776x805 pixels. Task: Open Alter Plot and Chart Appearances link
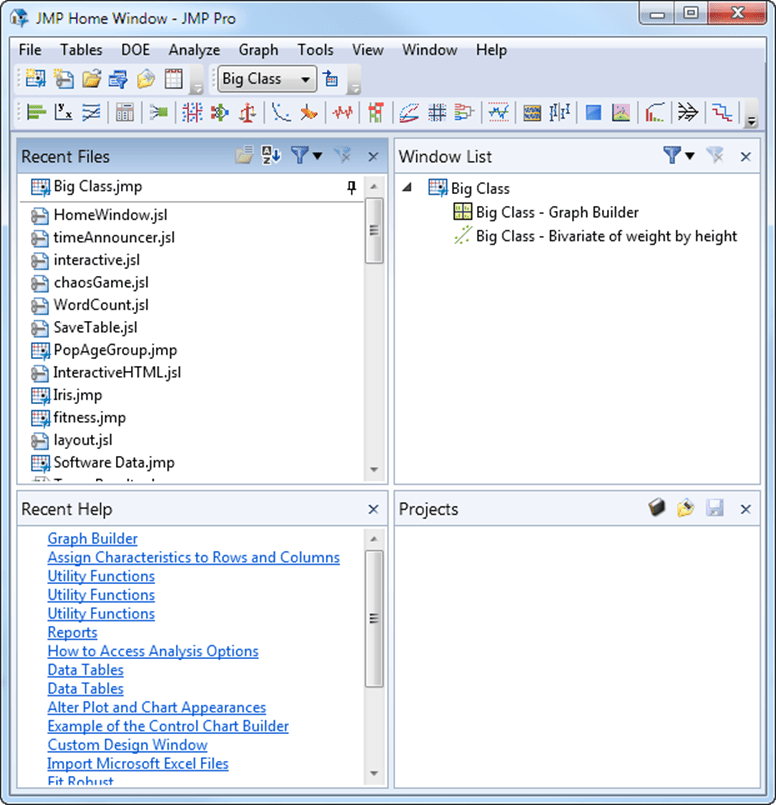(157, 707)
